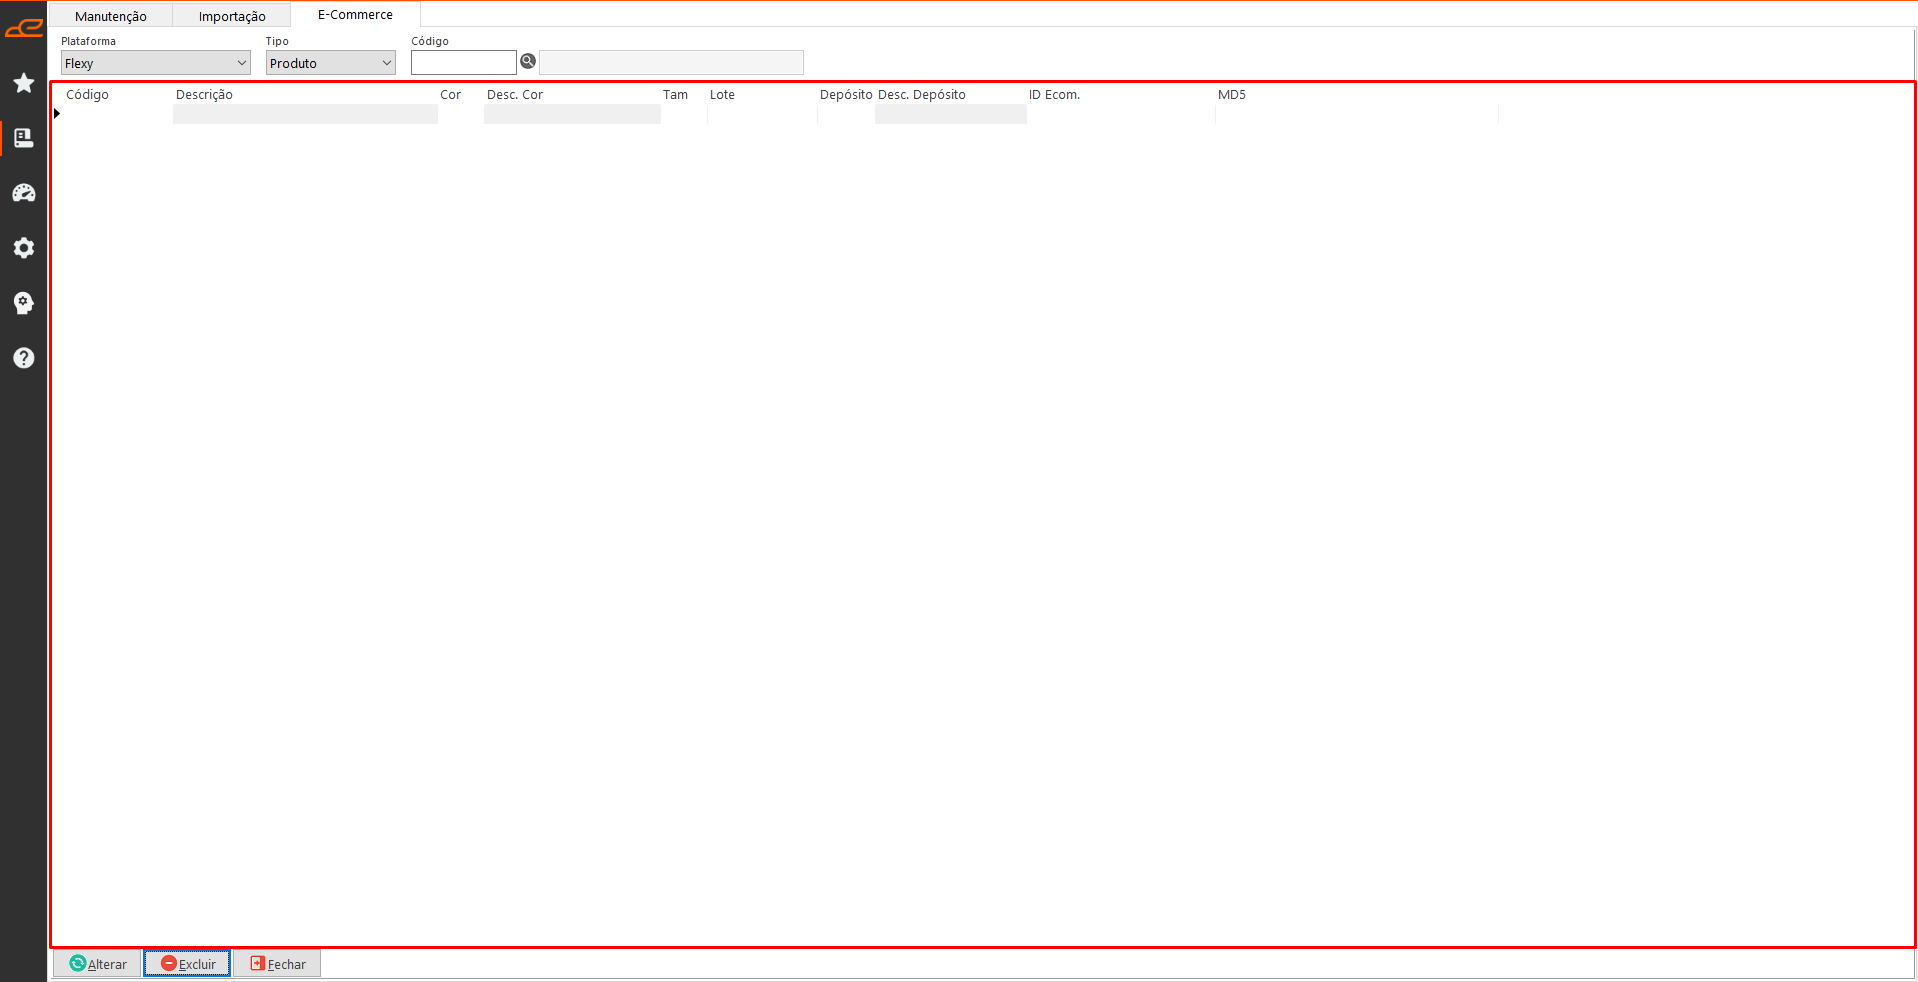Expand the Plataforma dropdown showing Flexy

point(155,63)
